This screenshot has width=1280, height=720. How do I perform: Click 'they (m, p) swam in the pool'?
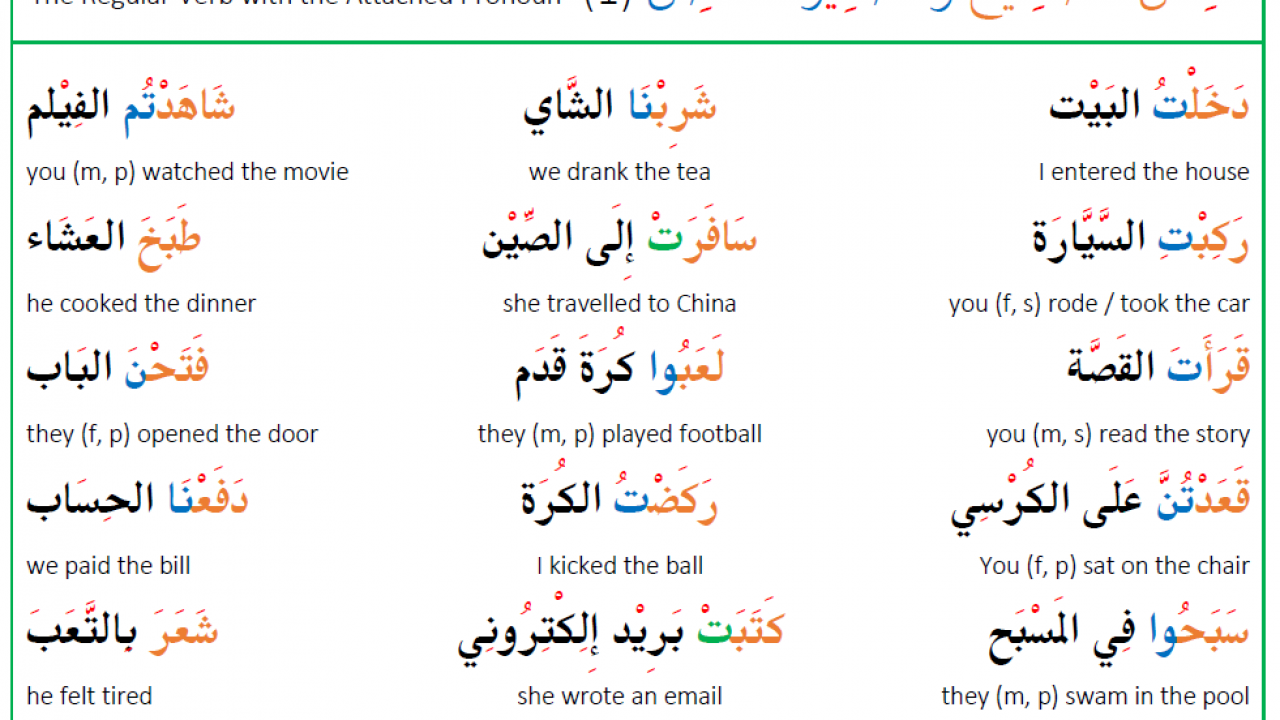pos(1096,697)
